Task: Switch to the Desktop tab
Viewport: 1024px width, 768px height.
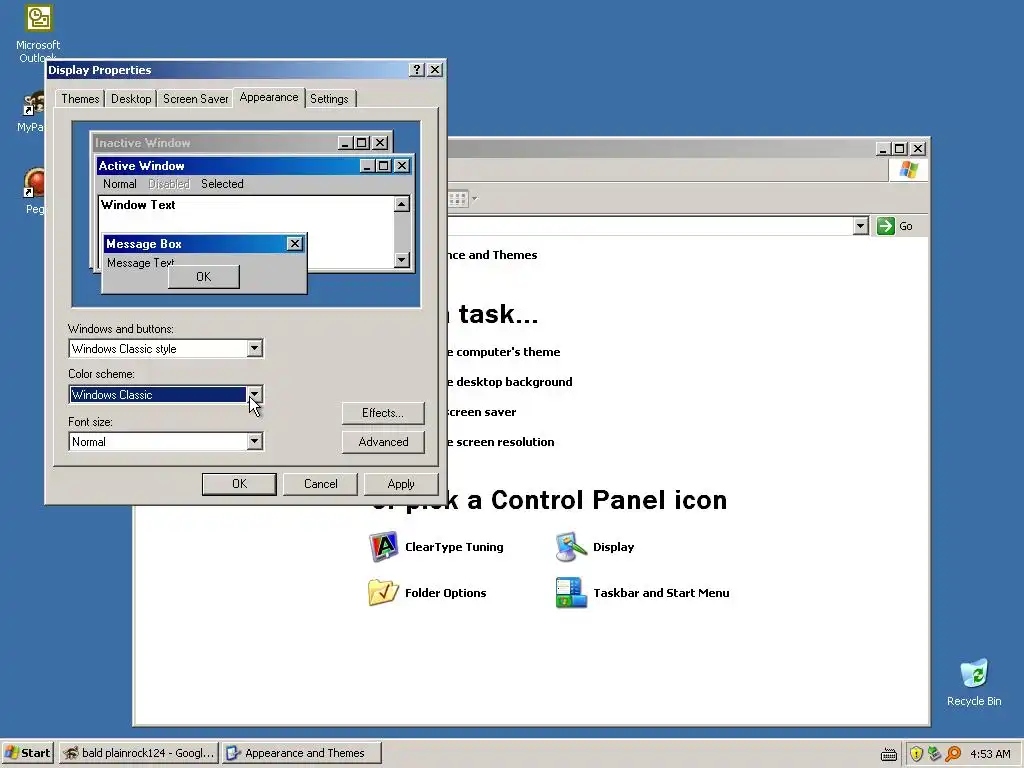Action: [131, 99]
